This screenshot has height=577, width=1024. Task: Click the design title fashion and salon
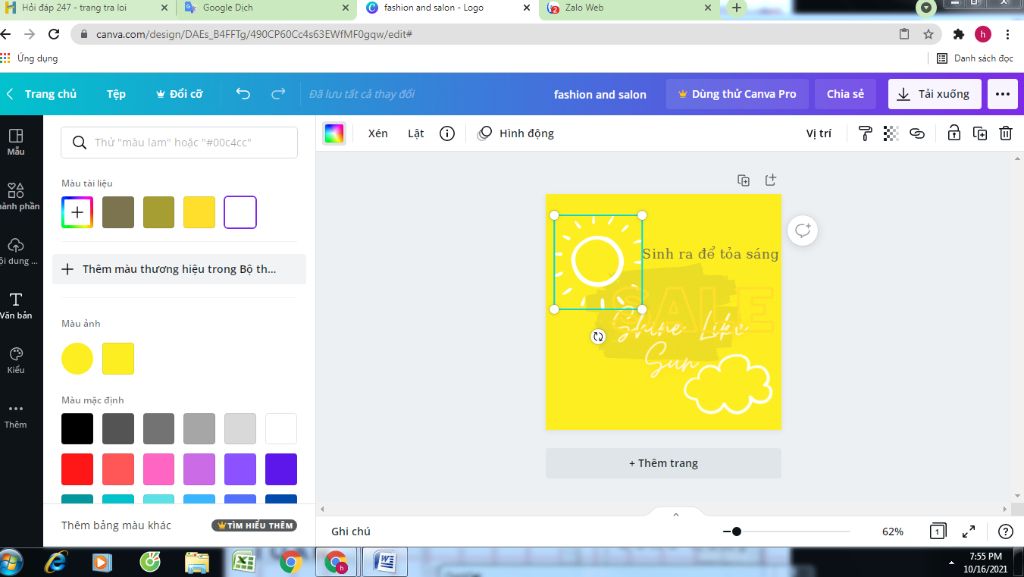600,94
